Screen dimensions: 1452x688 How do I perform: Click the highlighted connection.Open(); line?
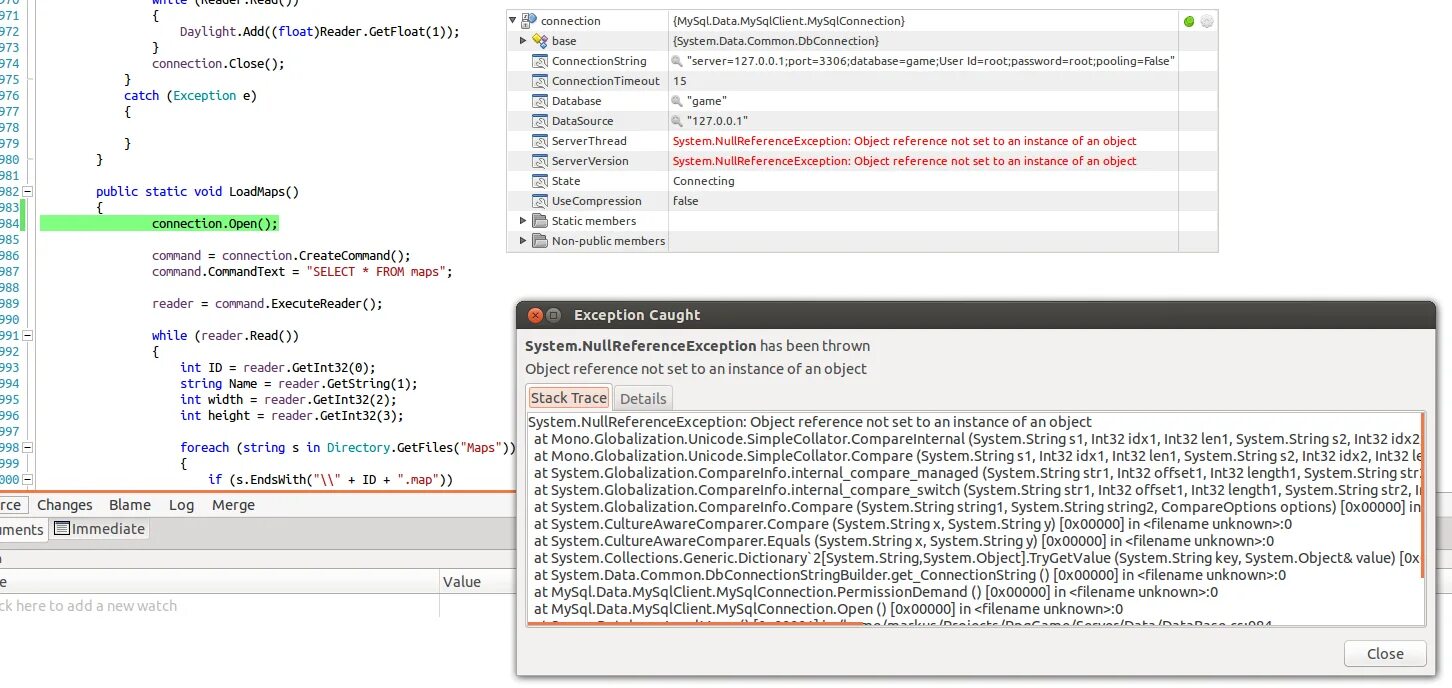(x=215, y=223)
